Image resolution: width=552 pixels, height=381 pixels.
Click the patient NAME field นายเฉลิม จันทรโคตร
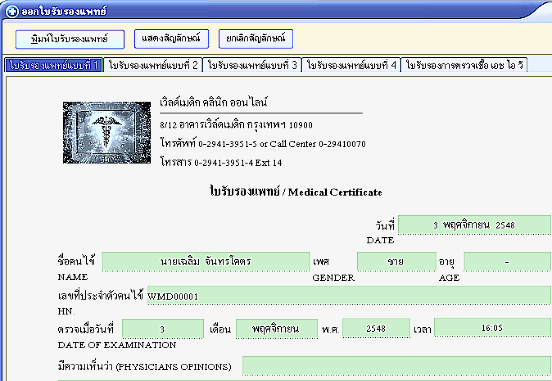pos(206,262)
